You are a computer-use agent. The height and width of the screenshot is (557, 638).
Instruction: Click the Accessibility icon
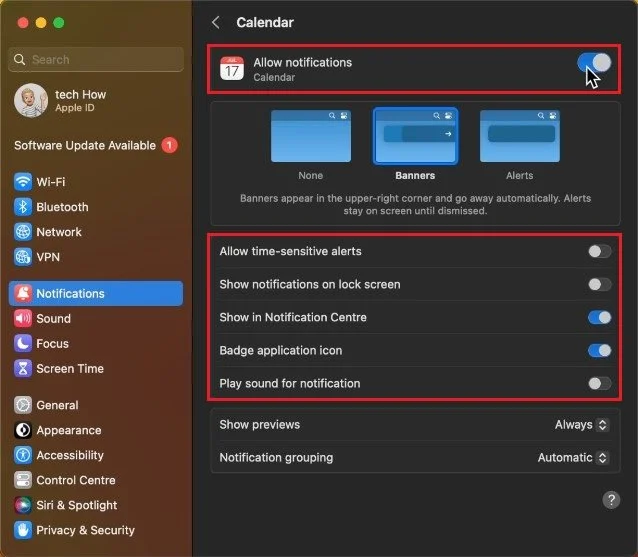pyautogui.click(x=23, y=455)
